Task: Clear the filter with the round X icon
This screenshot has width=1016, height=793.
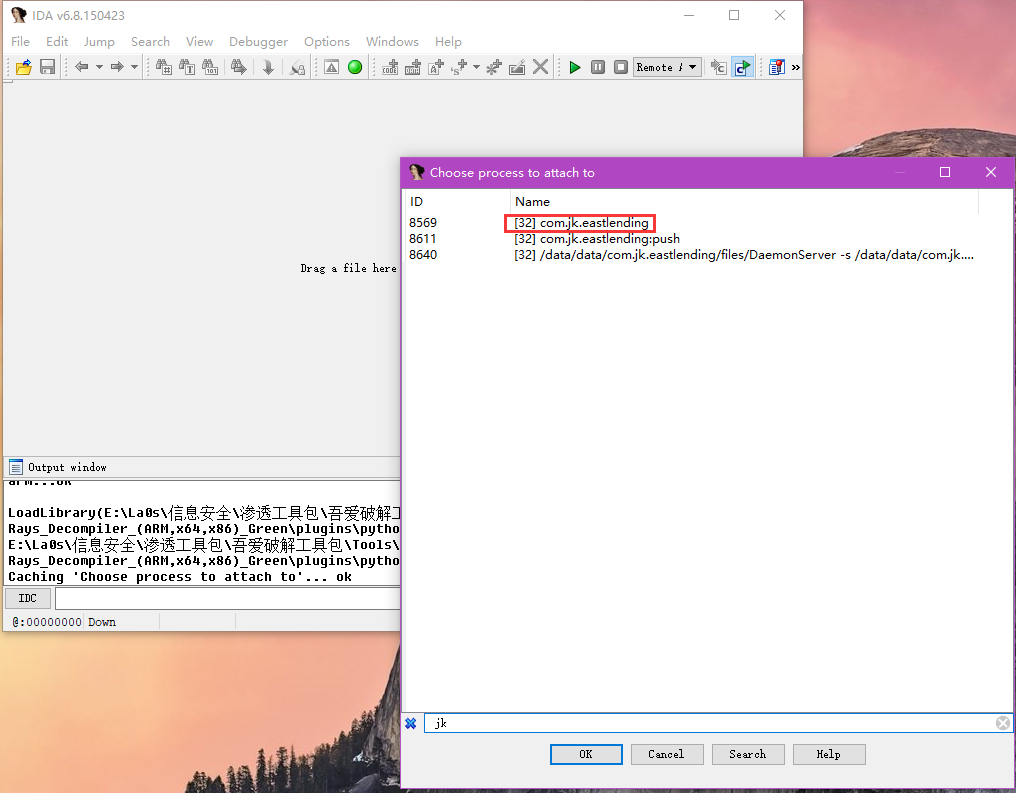Action: click(x=1002, y=723)
